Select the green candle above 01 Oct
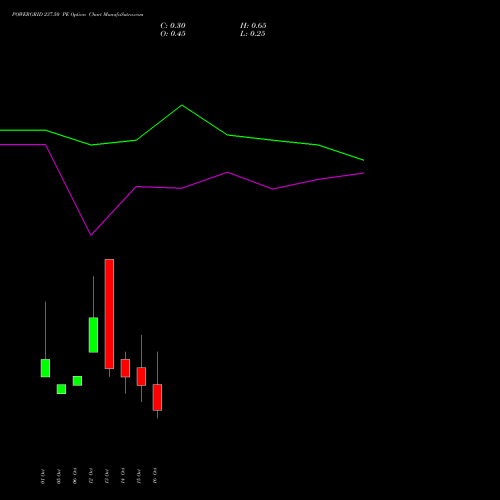The image size is (500, 500). click(45, 368)
